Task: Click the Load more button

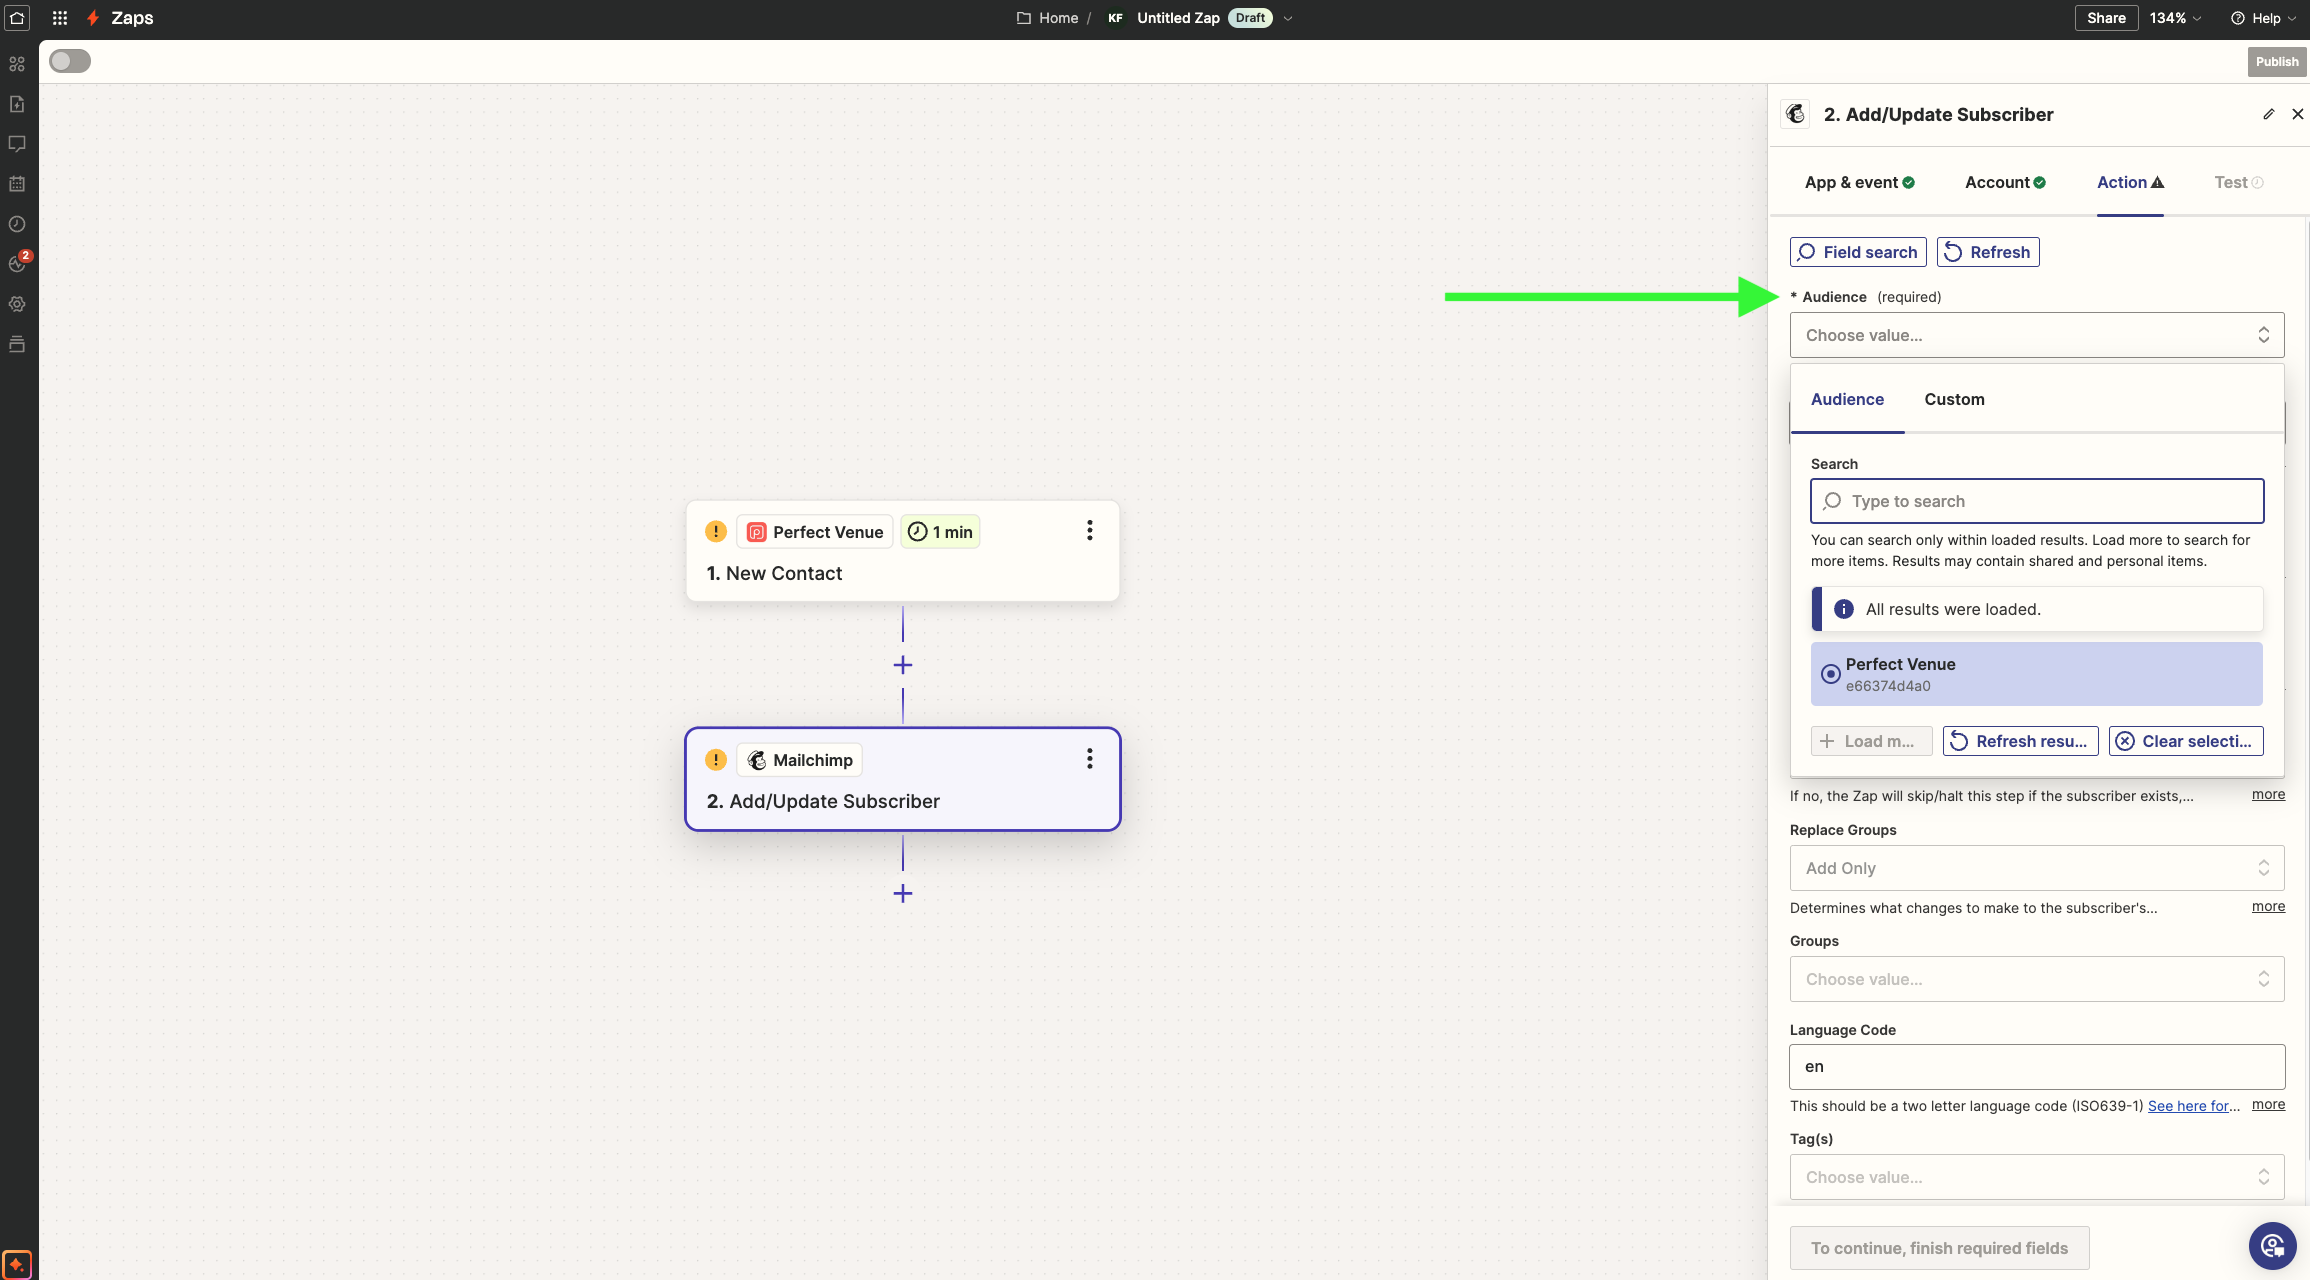Action: point(1871,741)
